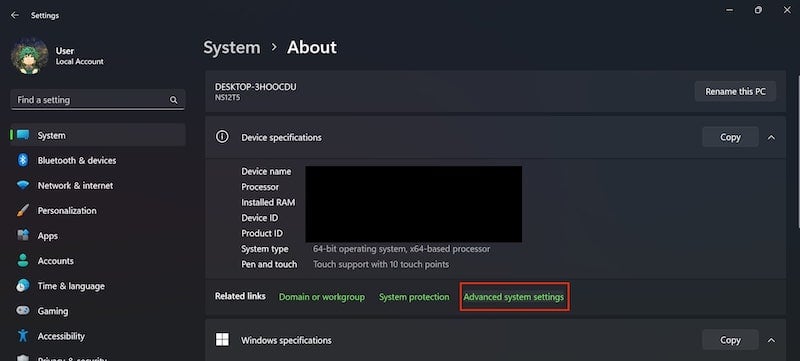Click the back arrow in Settings title bar

[15, 15]
